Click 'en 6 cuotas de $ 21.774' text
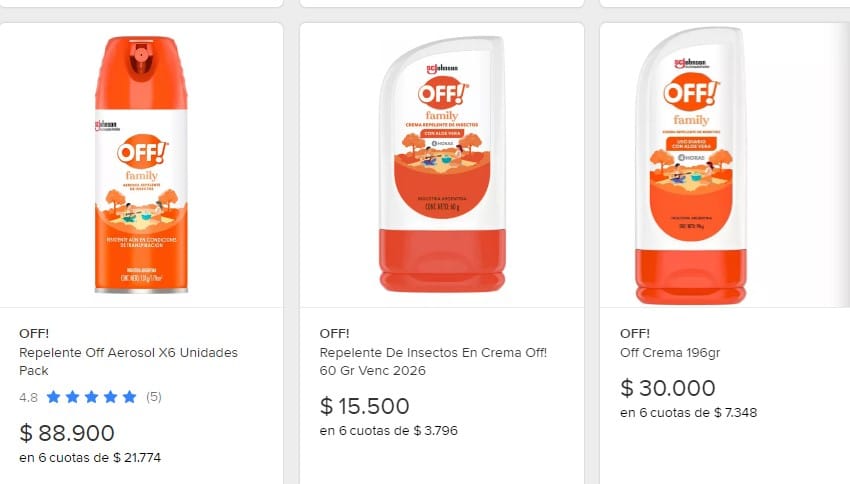This screenshot has width=850, height=484. point(90,458)
